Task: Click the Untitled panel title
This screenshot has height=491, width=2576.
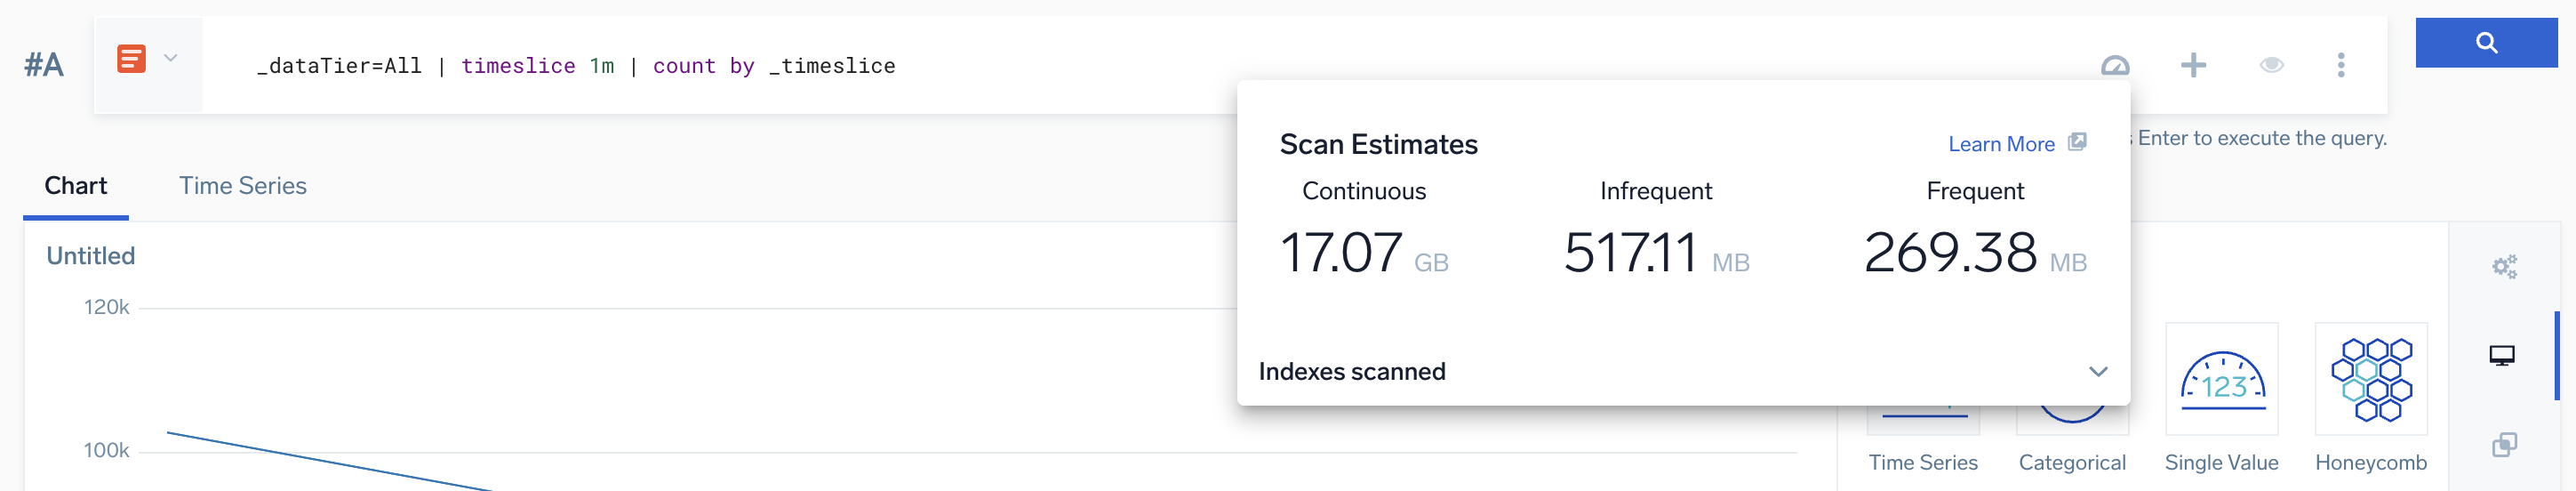Action: pos(91,256)
